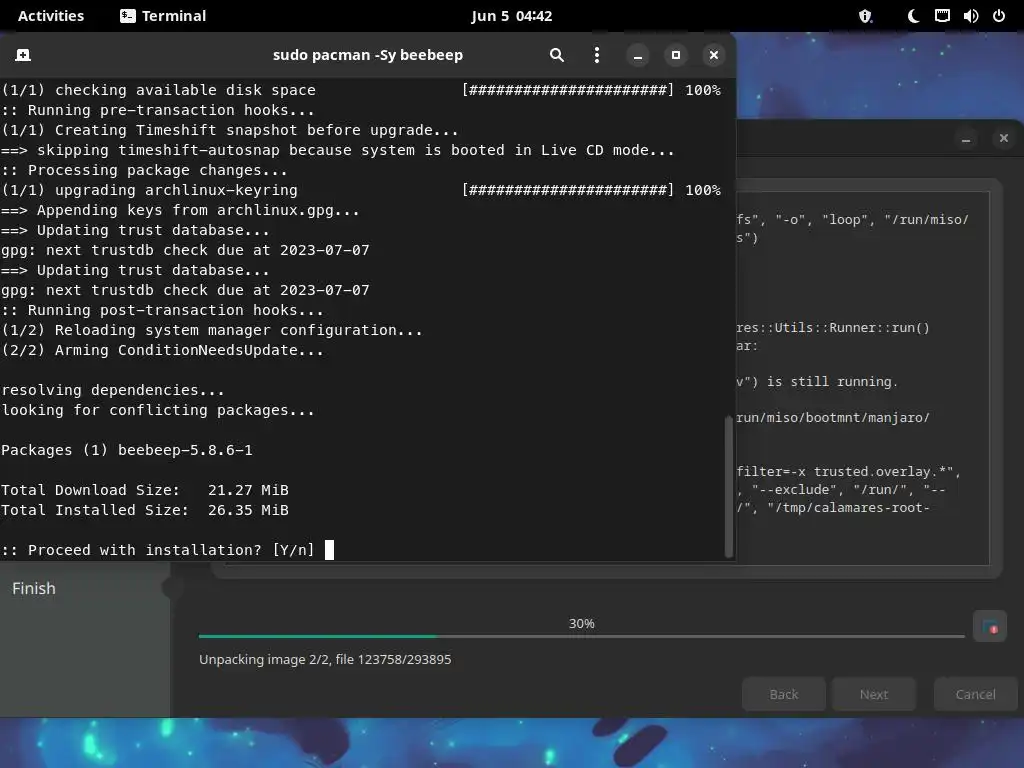Click the 'Arming ConditionNeedsUpdate...' line
Viewport: 1024px width, 768px height.
162,350
